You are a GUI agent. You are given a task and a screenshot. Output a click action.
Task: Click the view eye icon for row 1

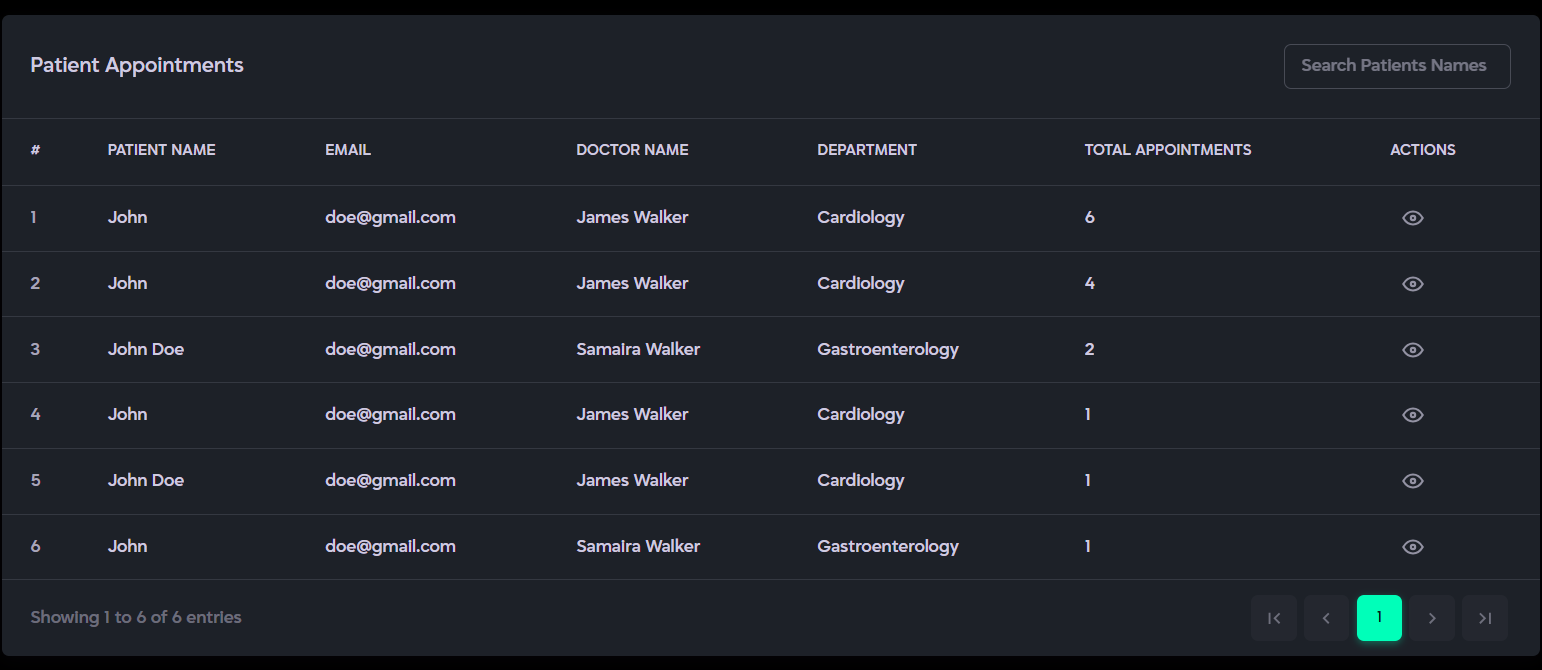tap(1412, 218)
